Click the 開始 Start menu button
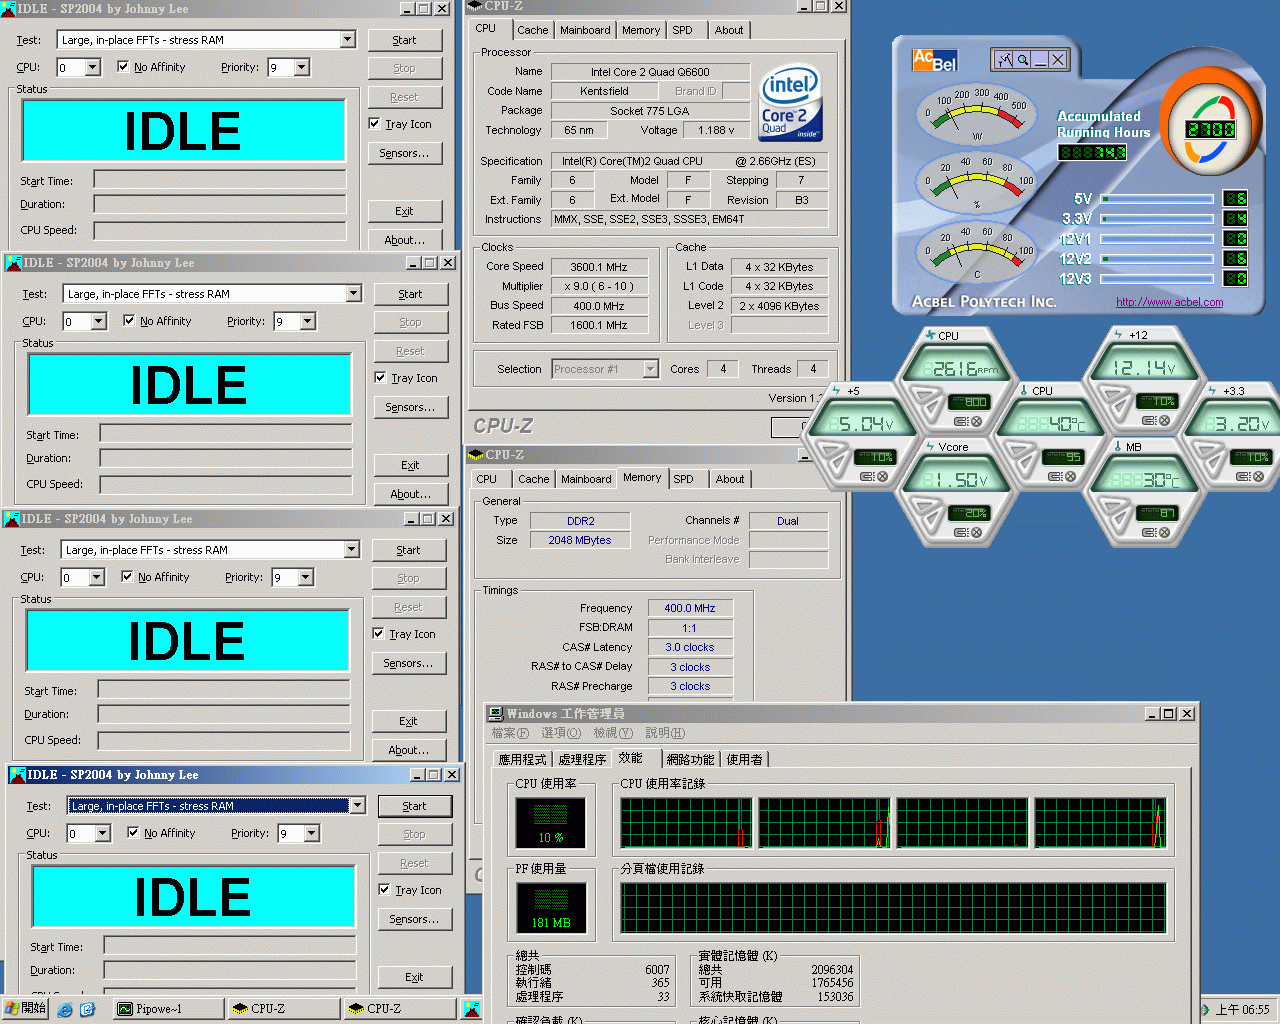This screenshot has height=1024, width=1280. click(25, 1009)
